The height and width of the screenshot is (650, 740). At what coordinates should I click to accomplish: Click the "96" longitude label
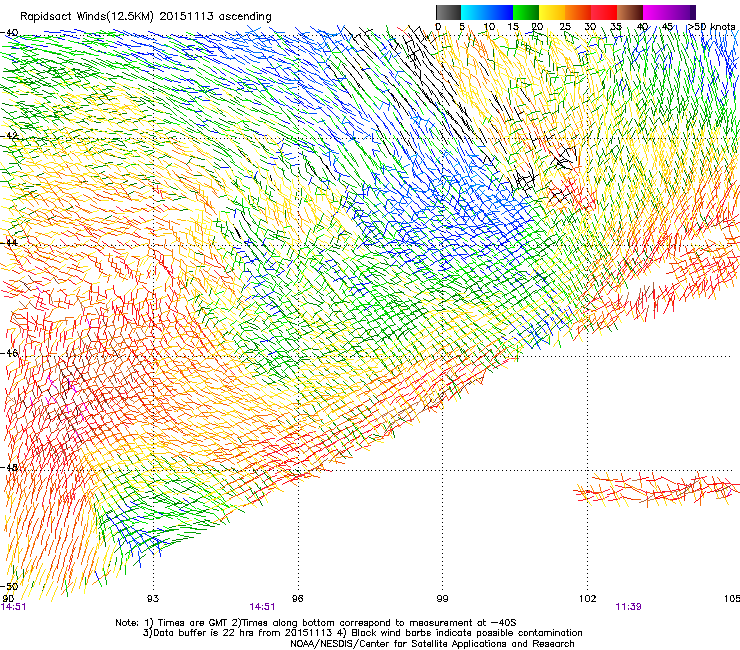click(297, 599)
